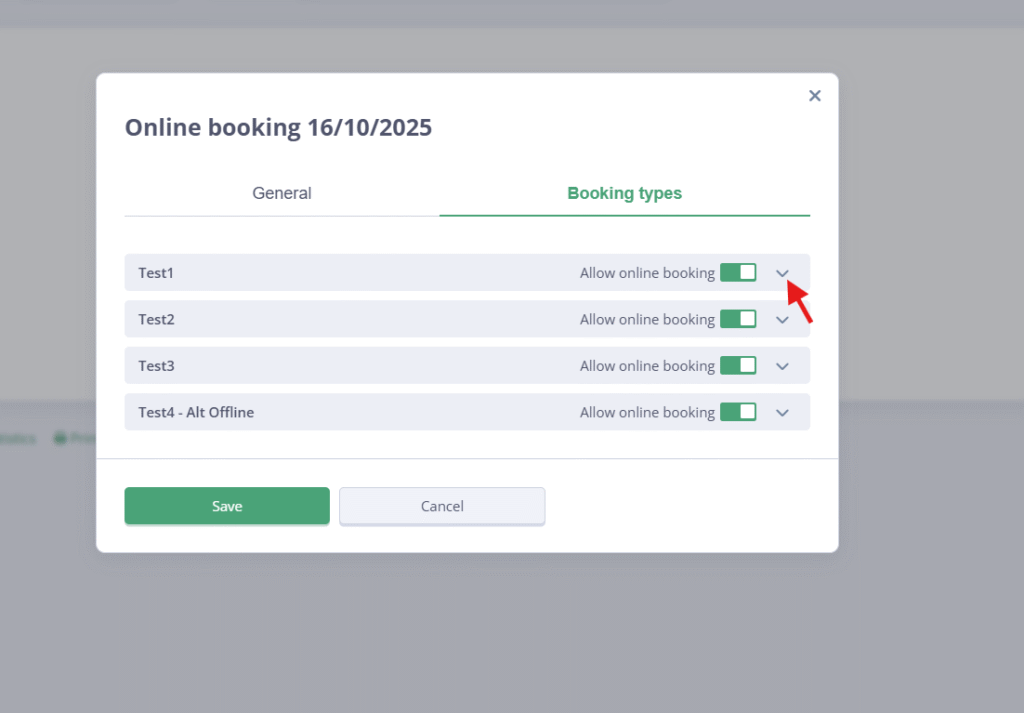1024x713 pixels.
Task: Select the Booking types tab
Action: click(624, 194)
